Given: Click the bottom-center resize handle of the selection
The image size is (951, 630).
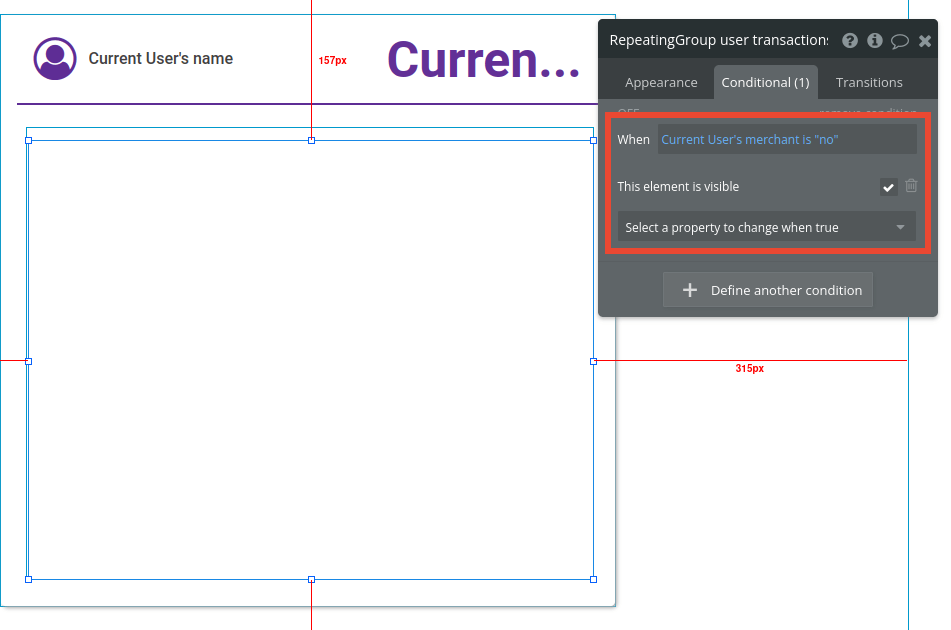Looking at the screenshot, I should pyautogui.click(x=311, y=579).
